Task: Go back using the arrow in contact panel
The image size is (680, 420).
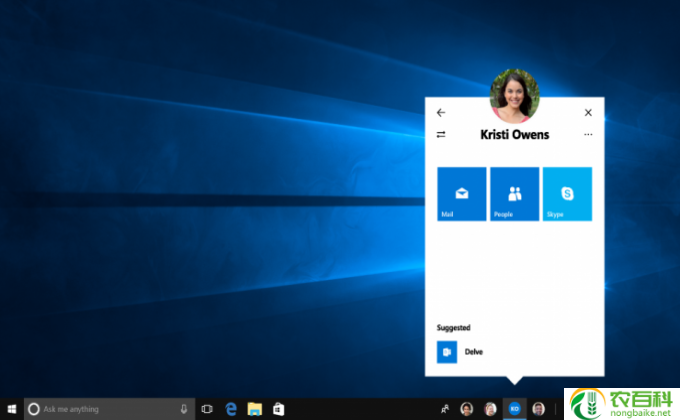Action: coord(441,113)
